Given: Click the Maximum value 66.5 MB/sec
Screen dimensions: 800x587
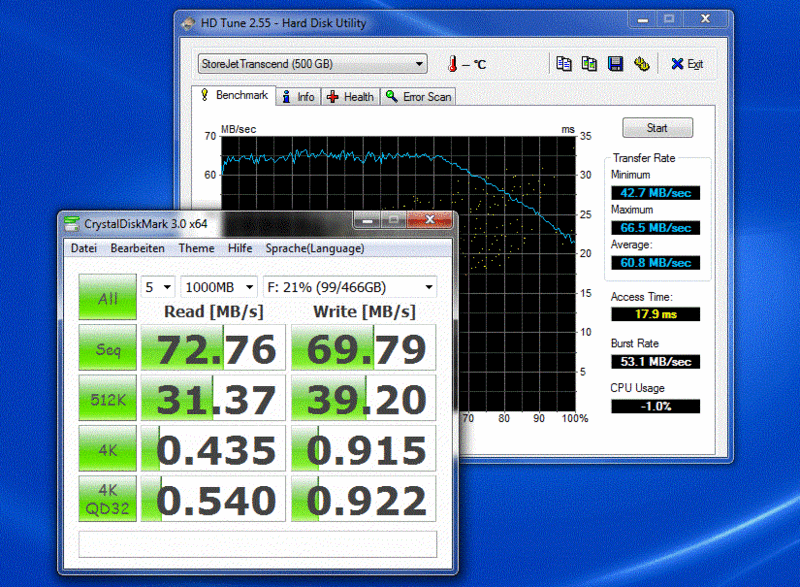Looking at the screenshot, I should (656, 228).
